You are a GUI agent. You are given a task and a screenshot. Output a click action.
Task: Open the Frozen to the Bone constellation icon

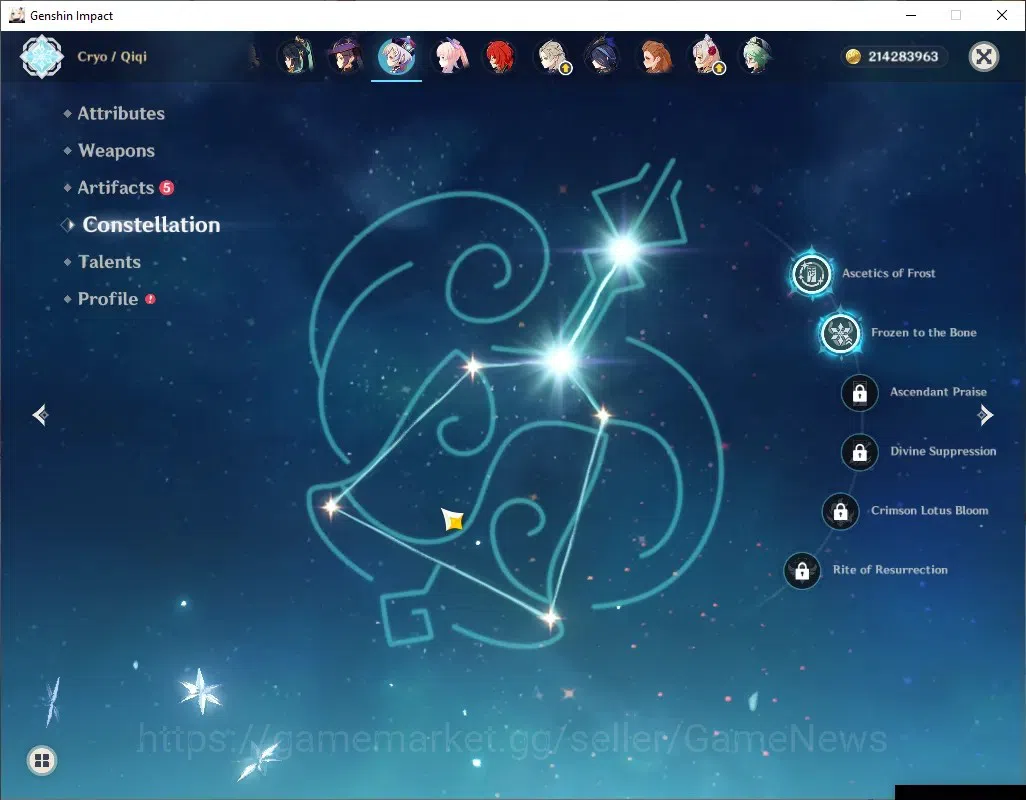coord(841,333)
